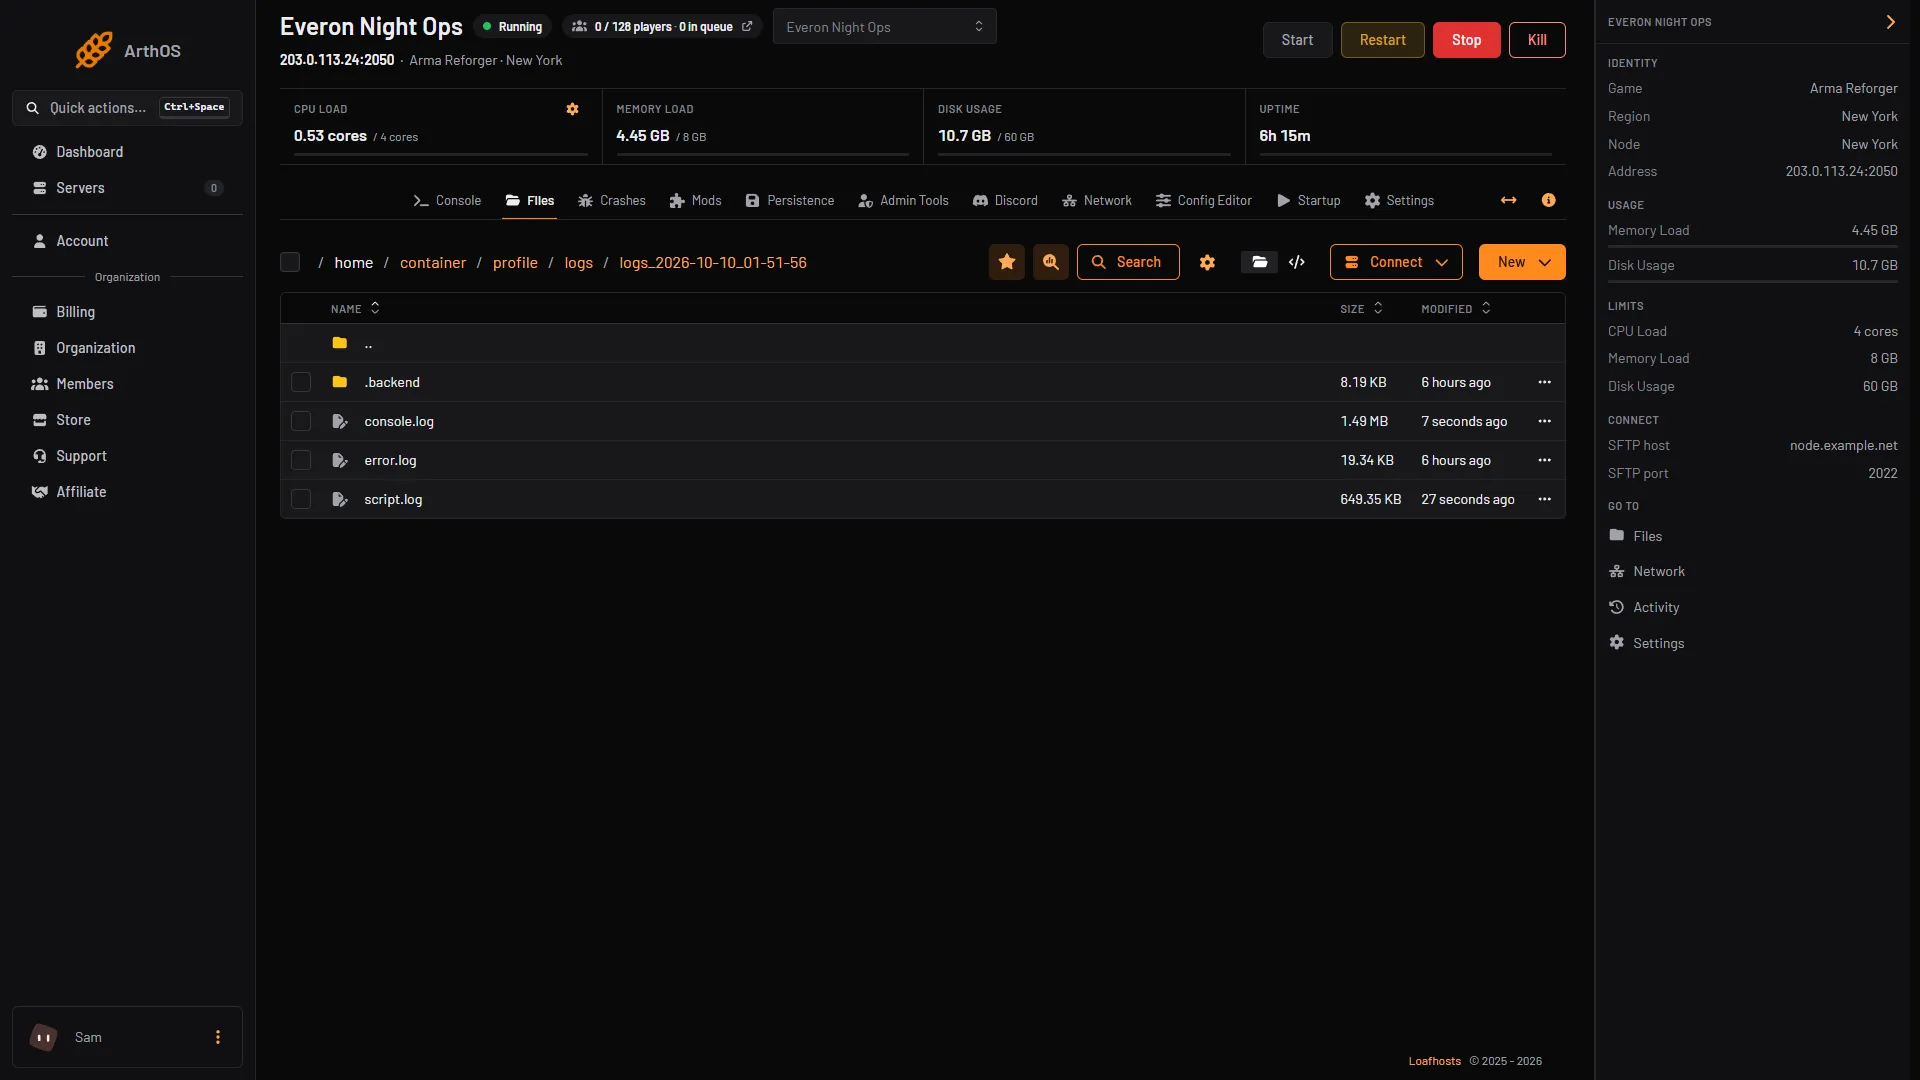Toggle the layout width arrows icon
The image size is (1920, 1080).
[1508, 200]
